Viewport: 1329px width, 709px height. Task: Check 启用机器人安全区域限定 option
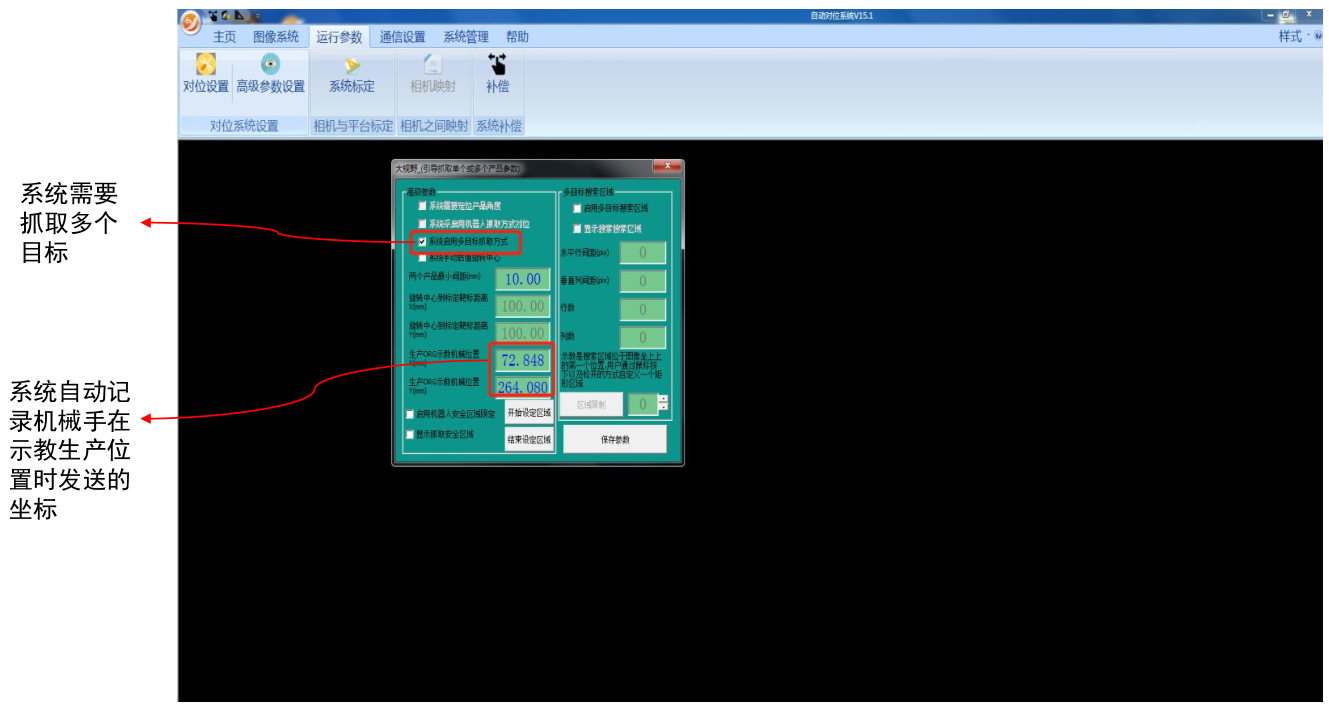410,414
